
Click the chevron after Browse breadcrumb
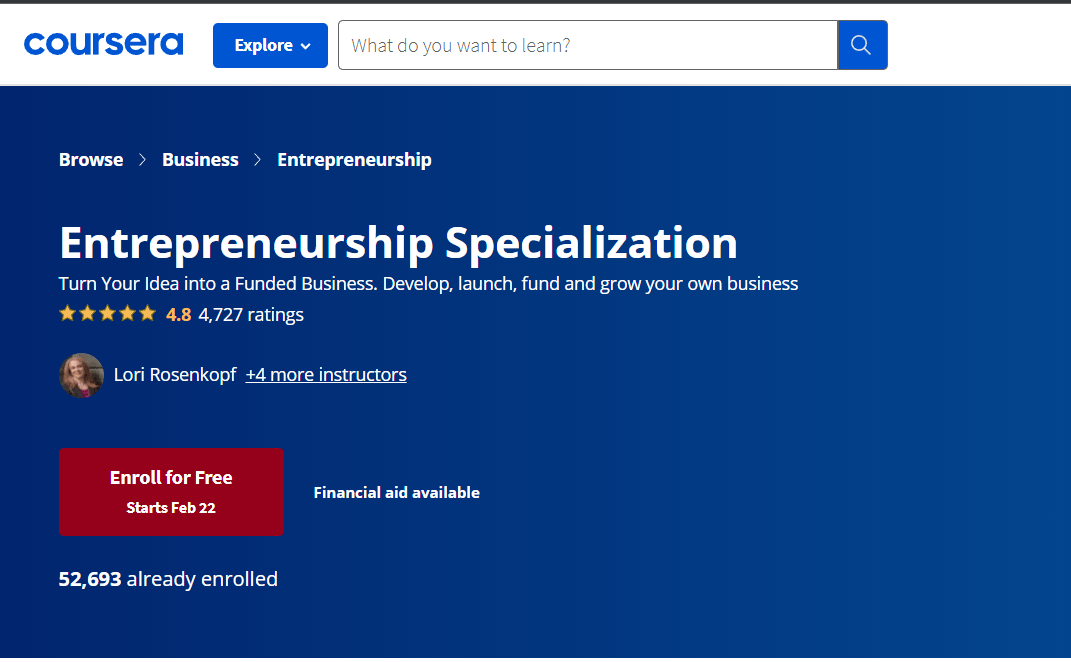tap(141, 159)
